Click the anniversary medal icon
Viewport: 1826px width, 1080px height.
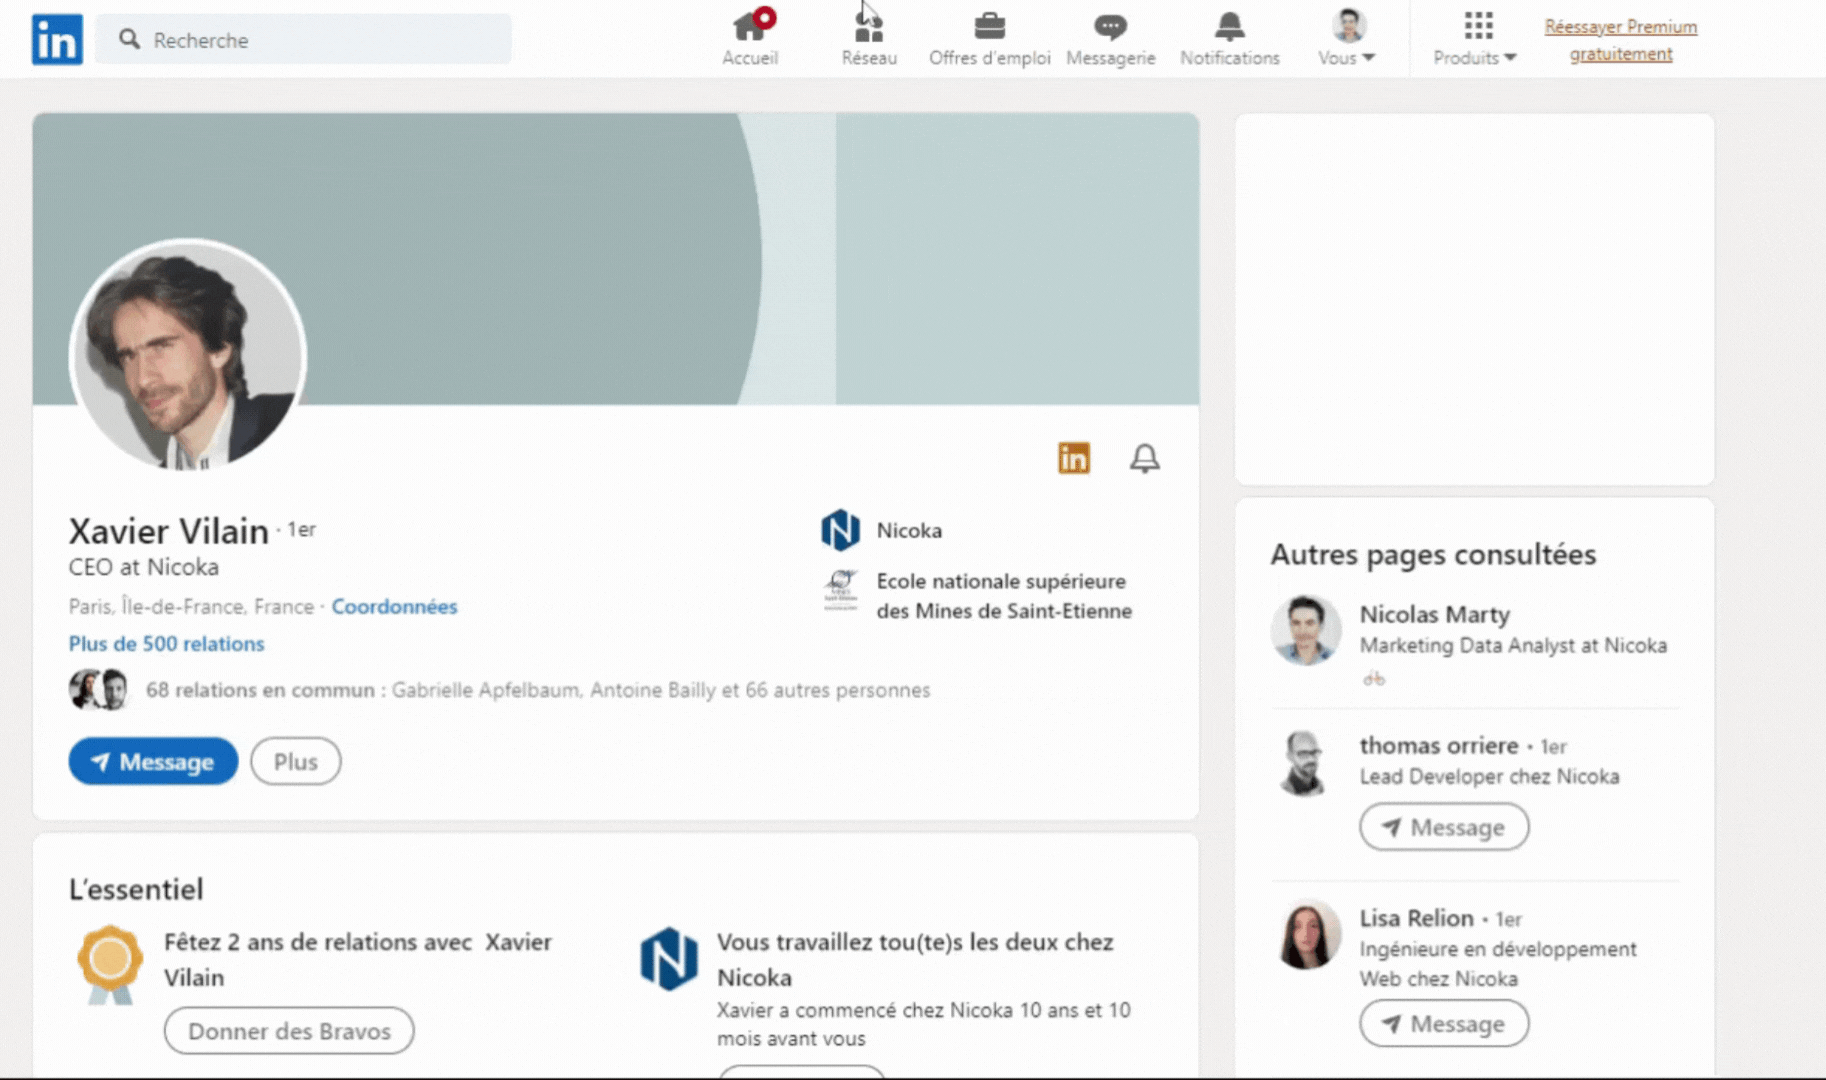[x=110, y=964]
